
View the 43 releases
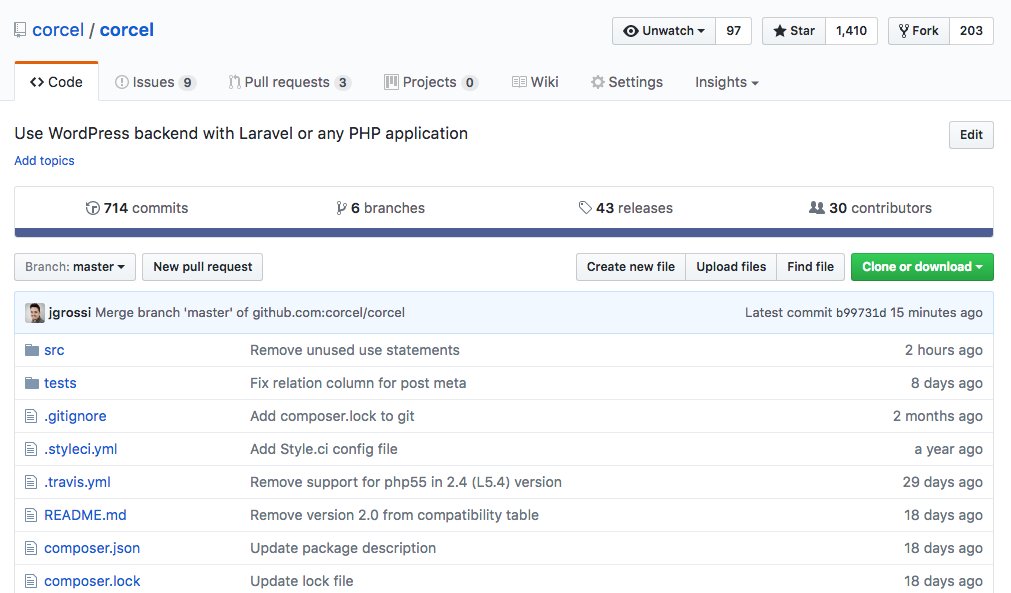[625, 208]
